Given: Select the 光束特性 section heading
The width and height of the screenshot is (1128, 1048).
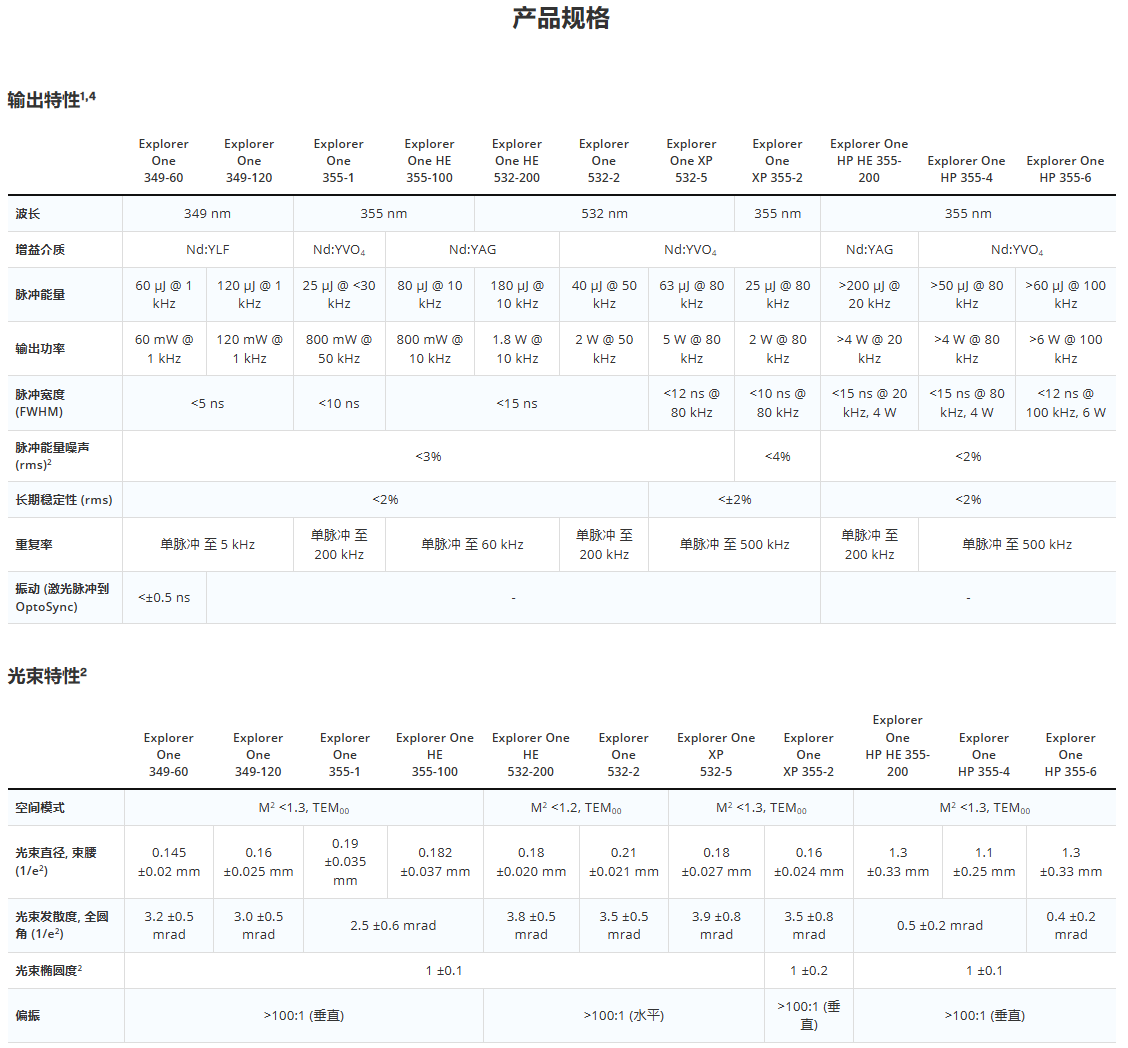Looking at the screenshot, I should pyautogui.click(x=46, y=676).
